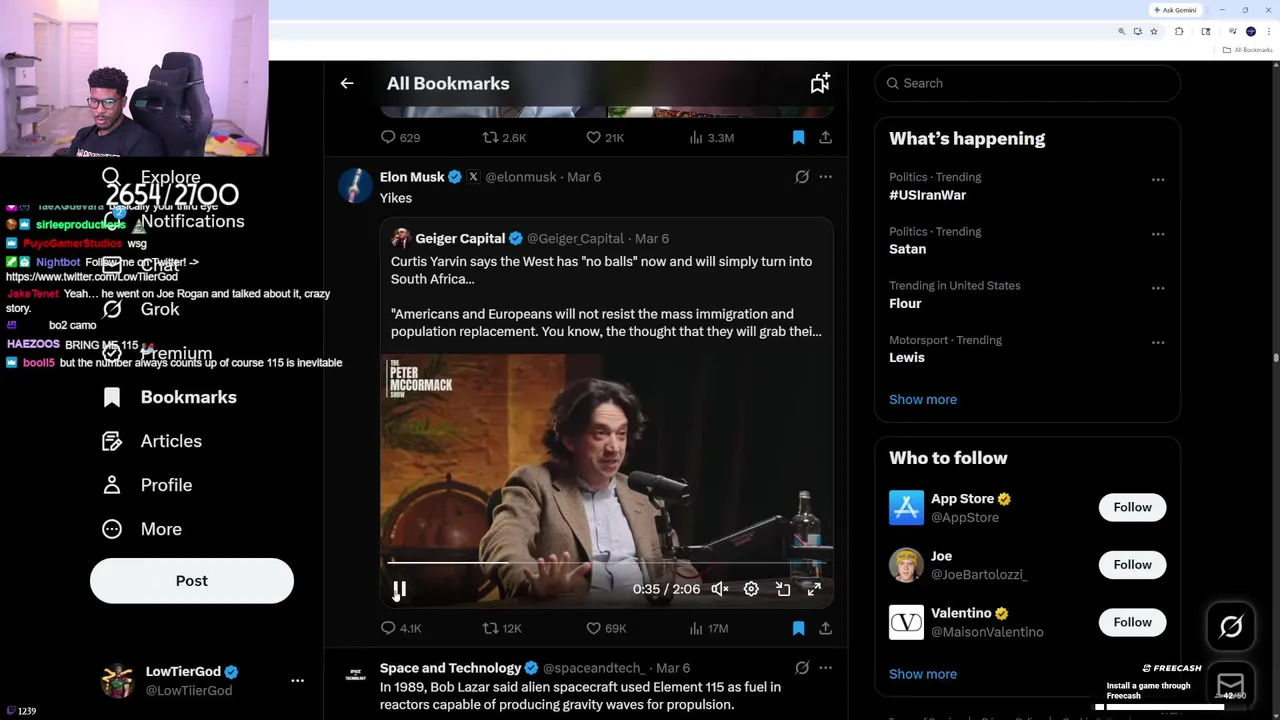Open the App Store profile avatar

point(906,507)
